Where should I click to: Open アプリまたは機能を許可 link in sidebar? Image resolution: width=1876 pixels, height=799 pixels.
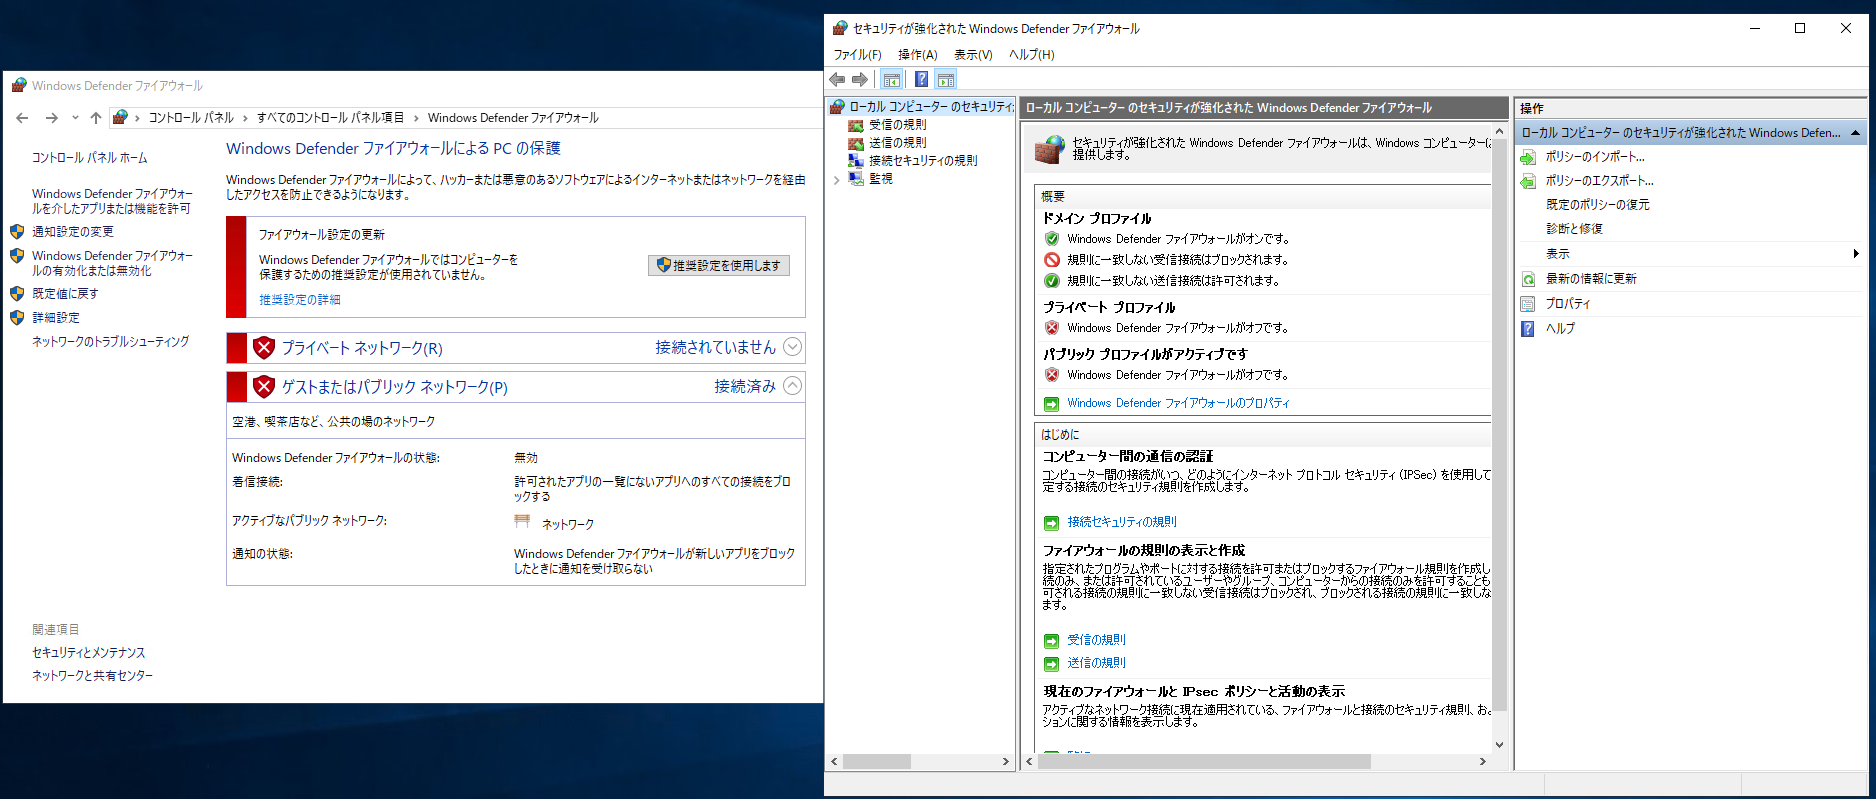click(x=111, y=201)
